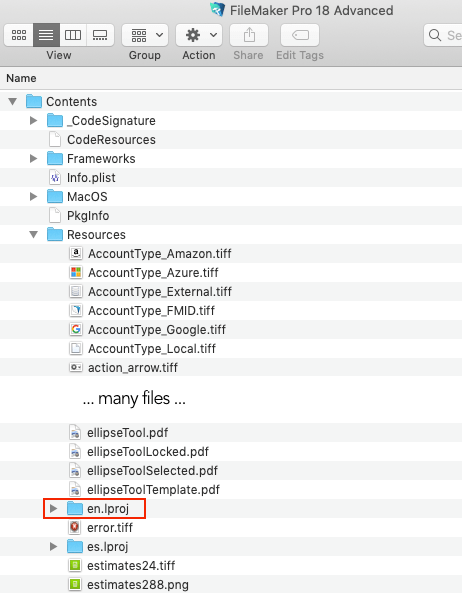This screenshot has width=462, height=593.
Task: Click the Edit Tags button
Action: click(300, 35)
